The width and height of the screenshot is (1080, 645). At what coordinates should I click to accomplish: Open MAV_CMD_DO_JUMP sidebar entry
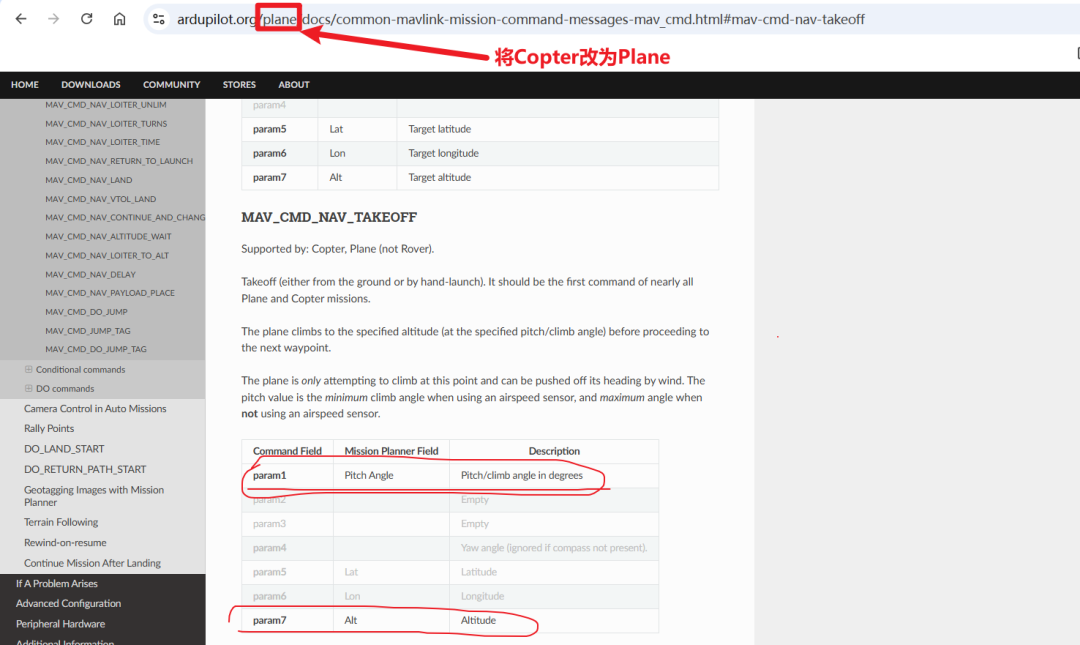(x=87, y=312)
